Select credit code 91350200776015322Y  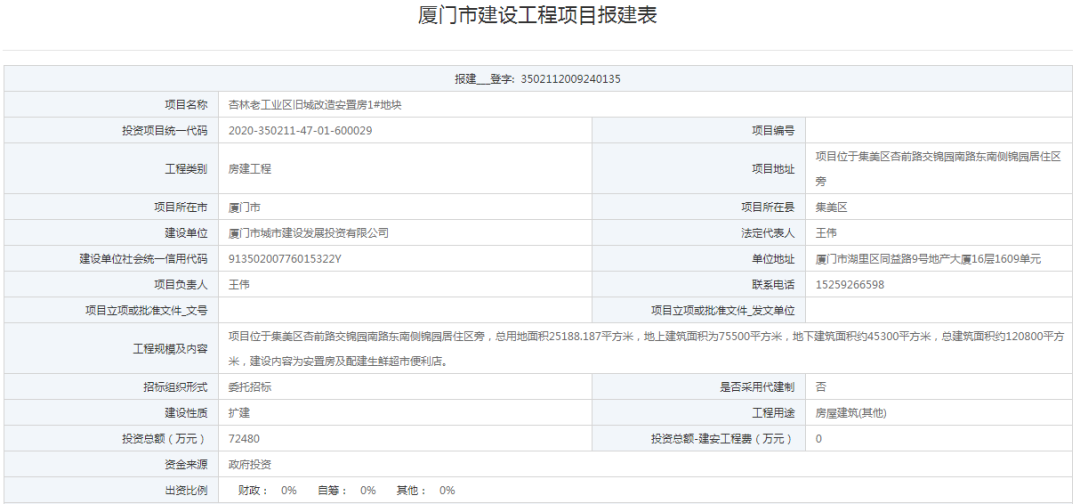[x=285, y=259]
